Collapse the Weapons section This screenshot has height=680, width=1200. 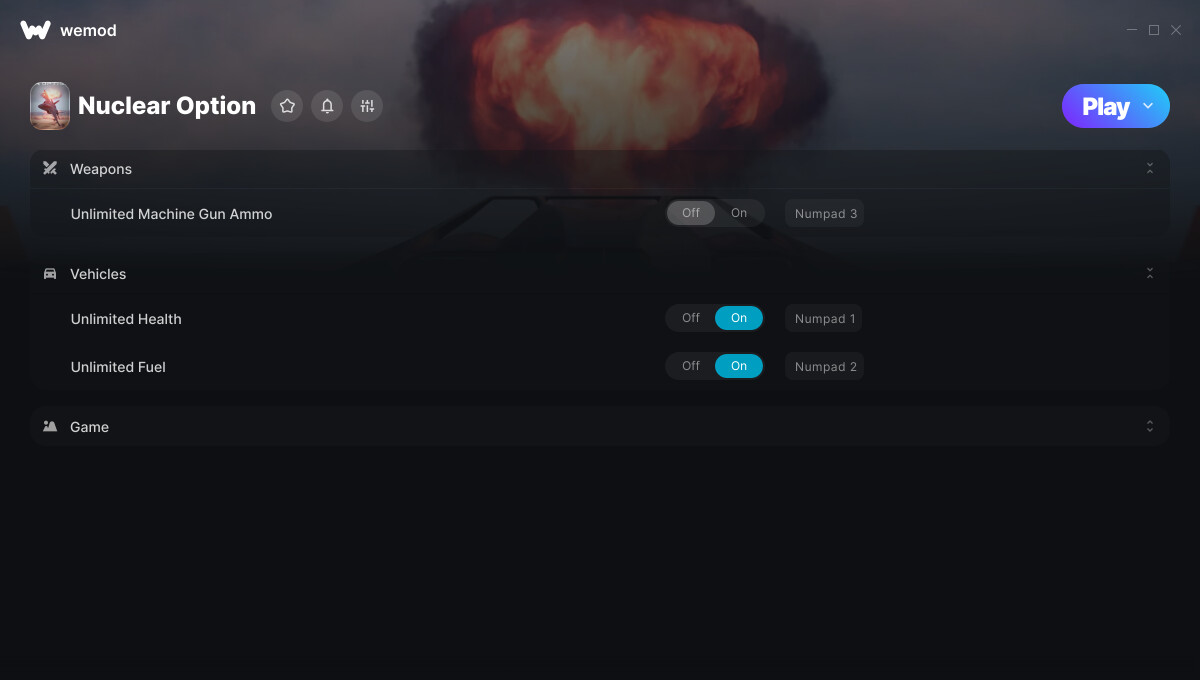[1149, 169]
